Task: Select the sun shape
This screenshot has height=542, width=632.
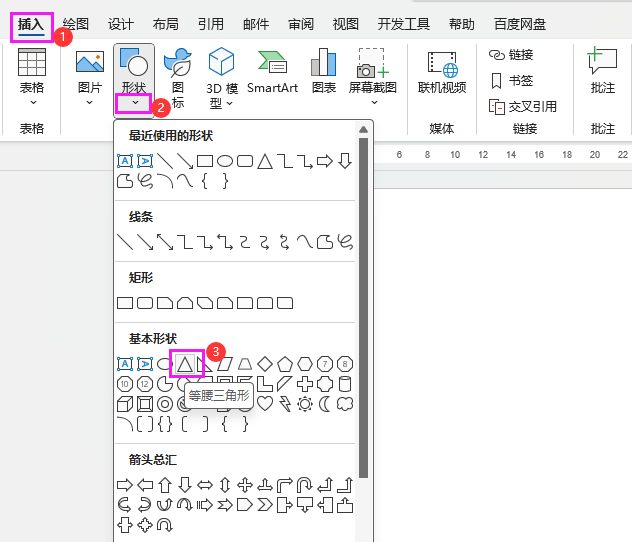Action: (305, 404)
